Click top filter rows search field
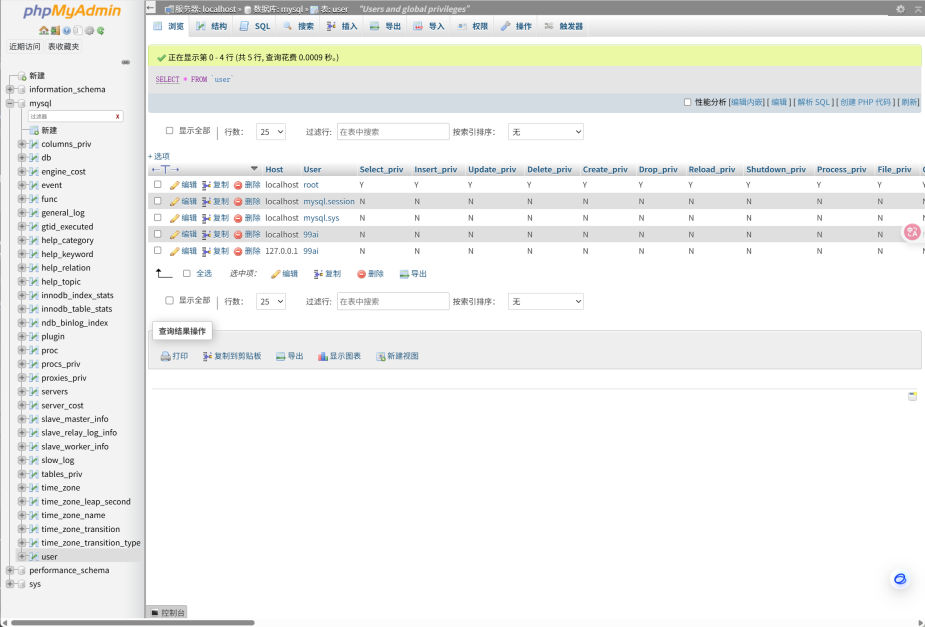This screenshot has width=925, height=627. tap(393, 132)
